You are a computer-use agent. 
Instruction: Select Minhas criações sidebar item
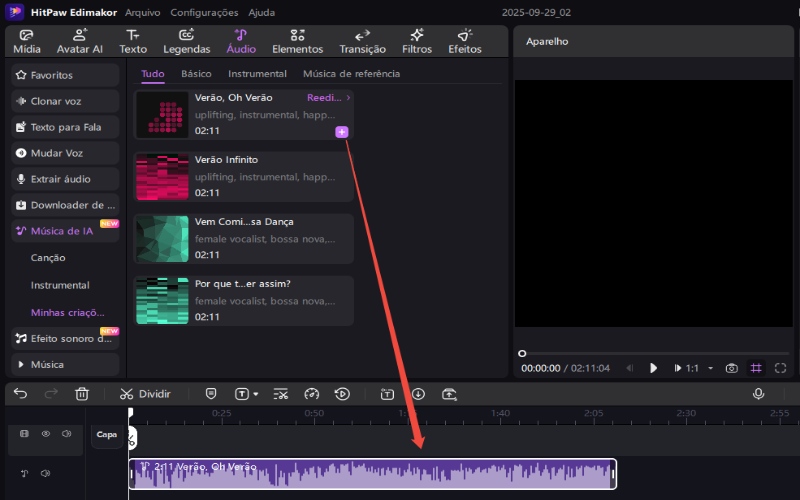[x=67, y=312]
